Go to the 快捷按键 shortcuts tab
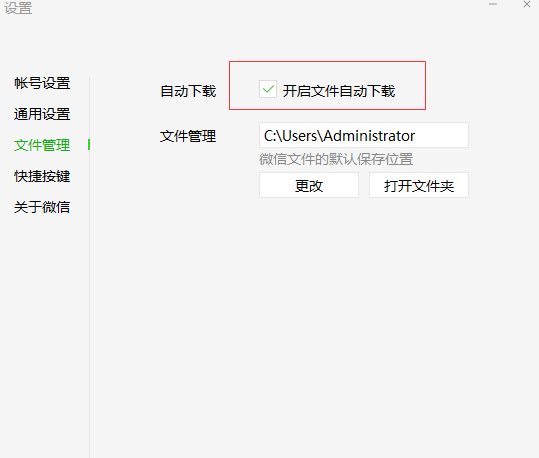 click(x=42, y=176)
